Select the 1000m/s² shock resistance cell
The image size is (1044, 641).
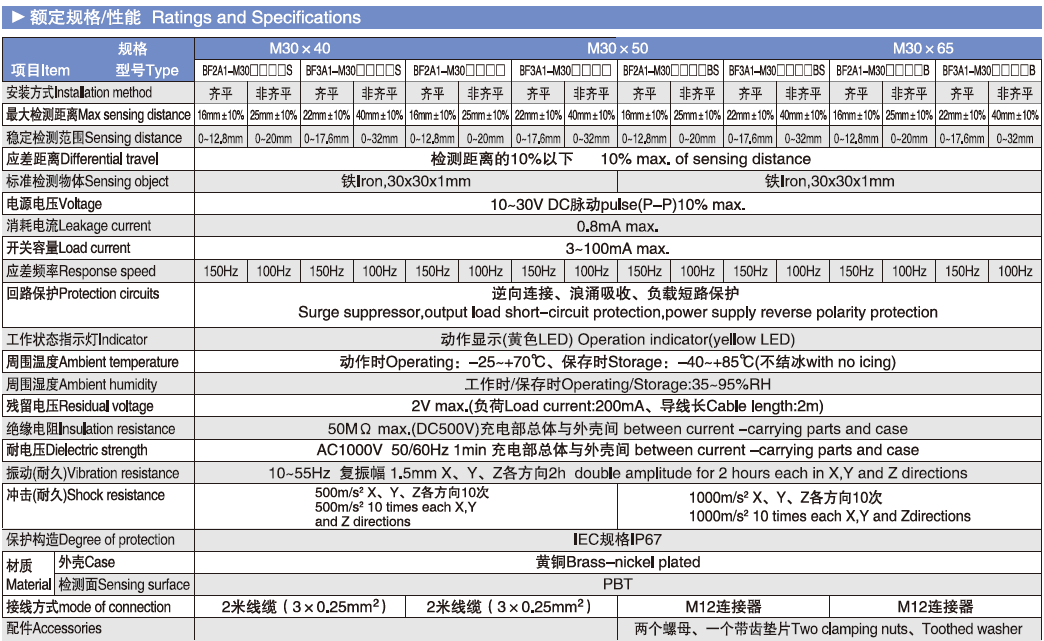(829, 507)
